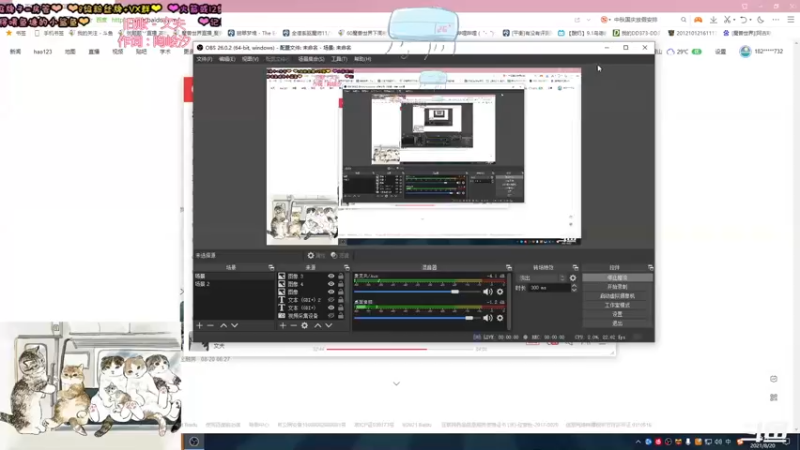Image resolution: width=800 pixels, height=450 pixels.
Task: Click the Start Virtual Camera button
Action: point(617,296)
